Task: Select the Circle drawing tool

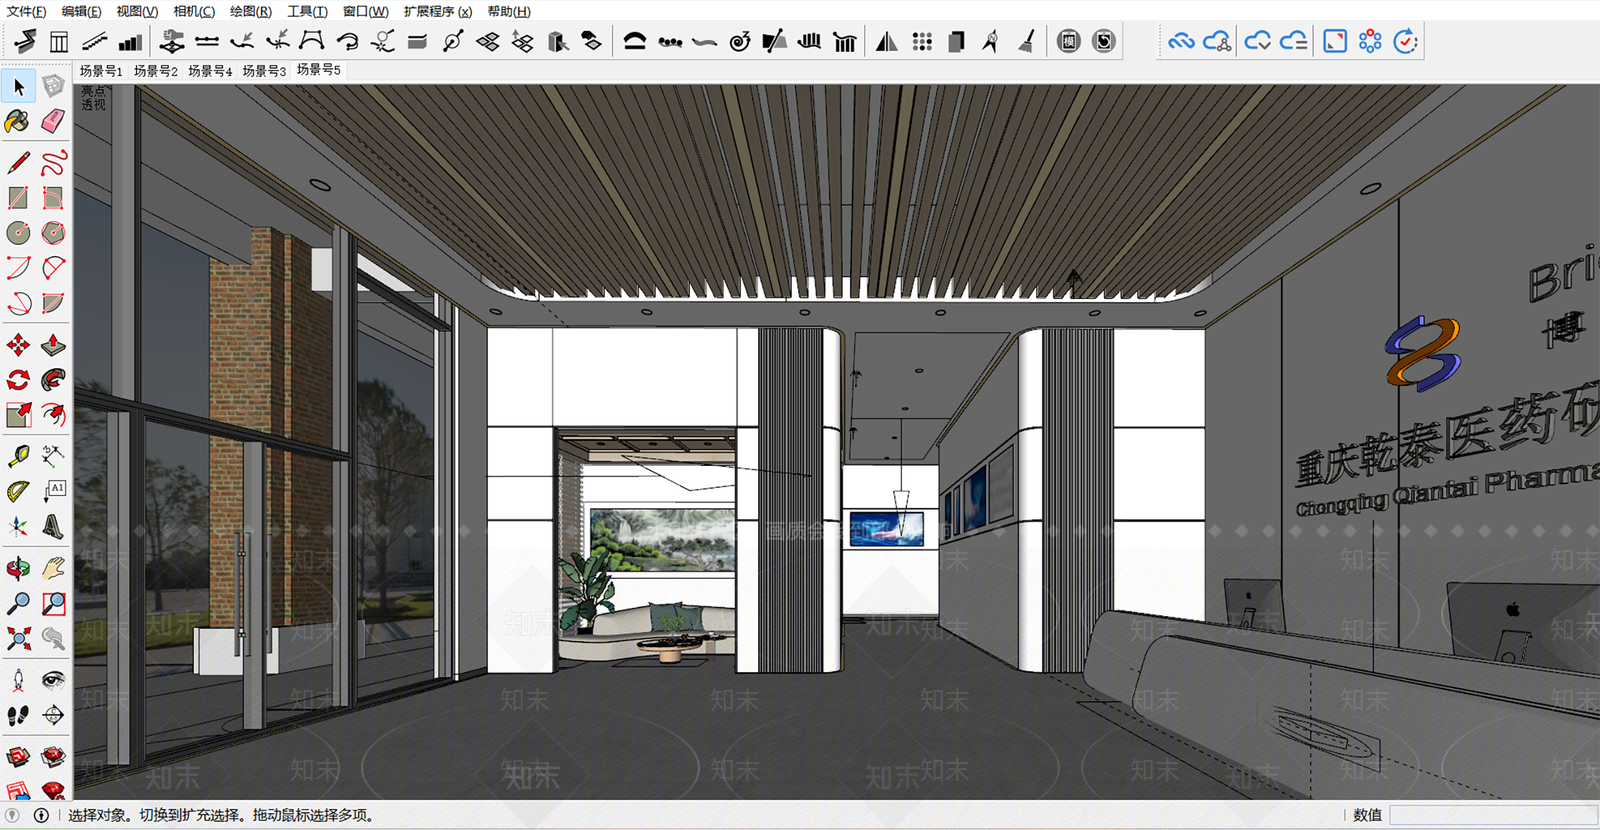Action: pyautogui.click(x=18, y=232)
